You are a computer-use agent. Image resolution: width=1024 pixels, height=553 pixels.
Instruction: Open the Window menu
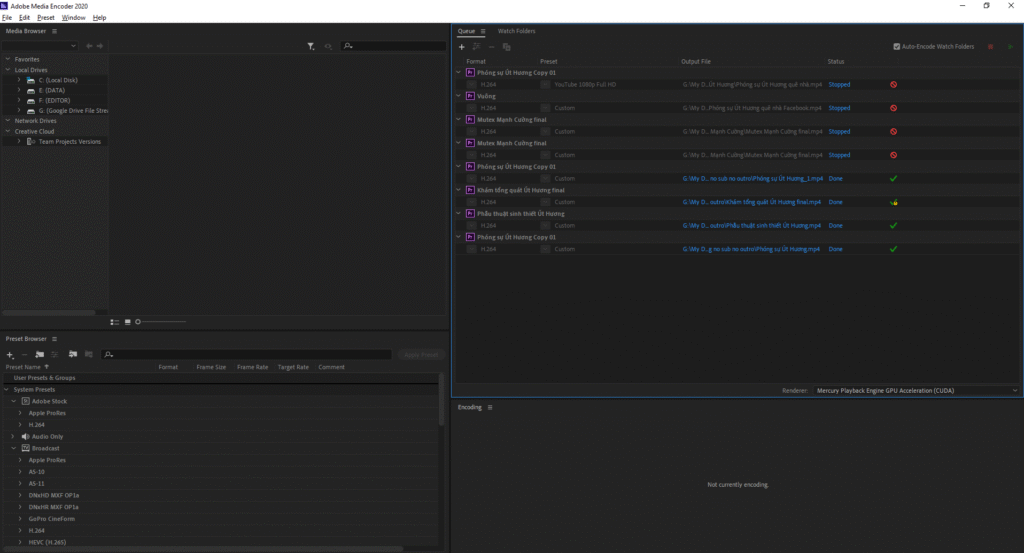73,18
